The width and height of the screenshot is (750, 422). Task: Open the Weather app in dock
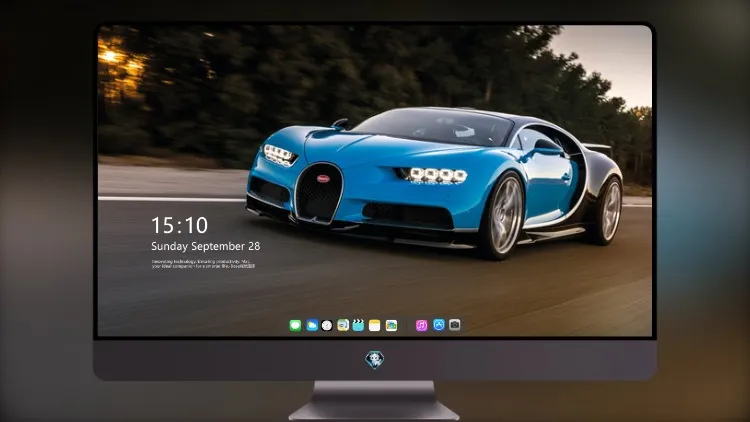pyautogui.click(x=312, y=325)
